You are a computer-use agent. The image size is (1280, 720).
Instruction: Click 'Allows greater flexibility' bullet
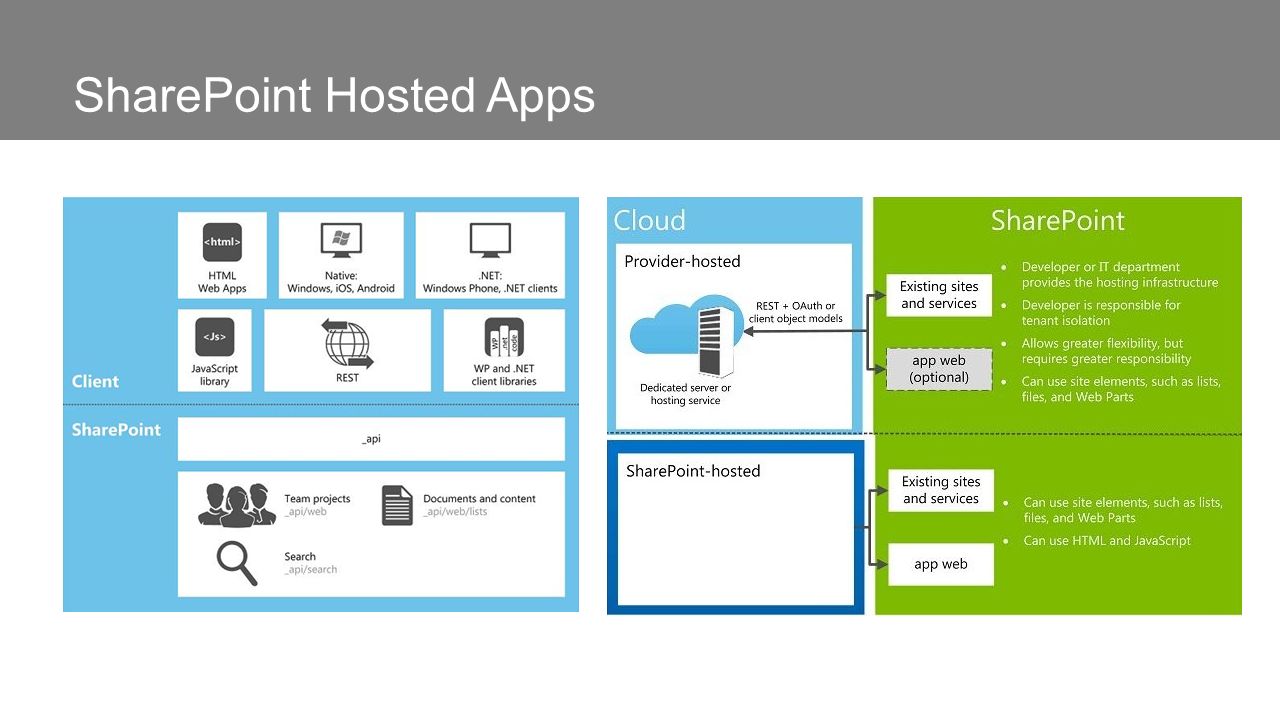1106,351
